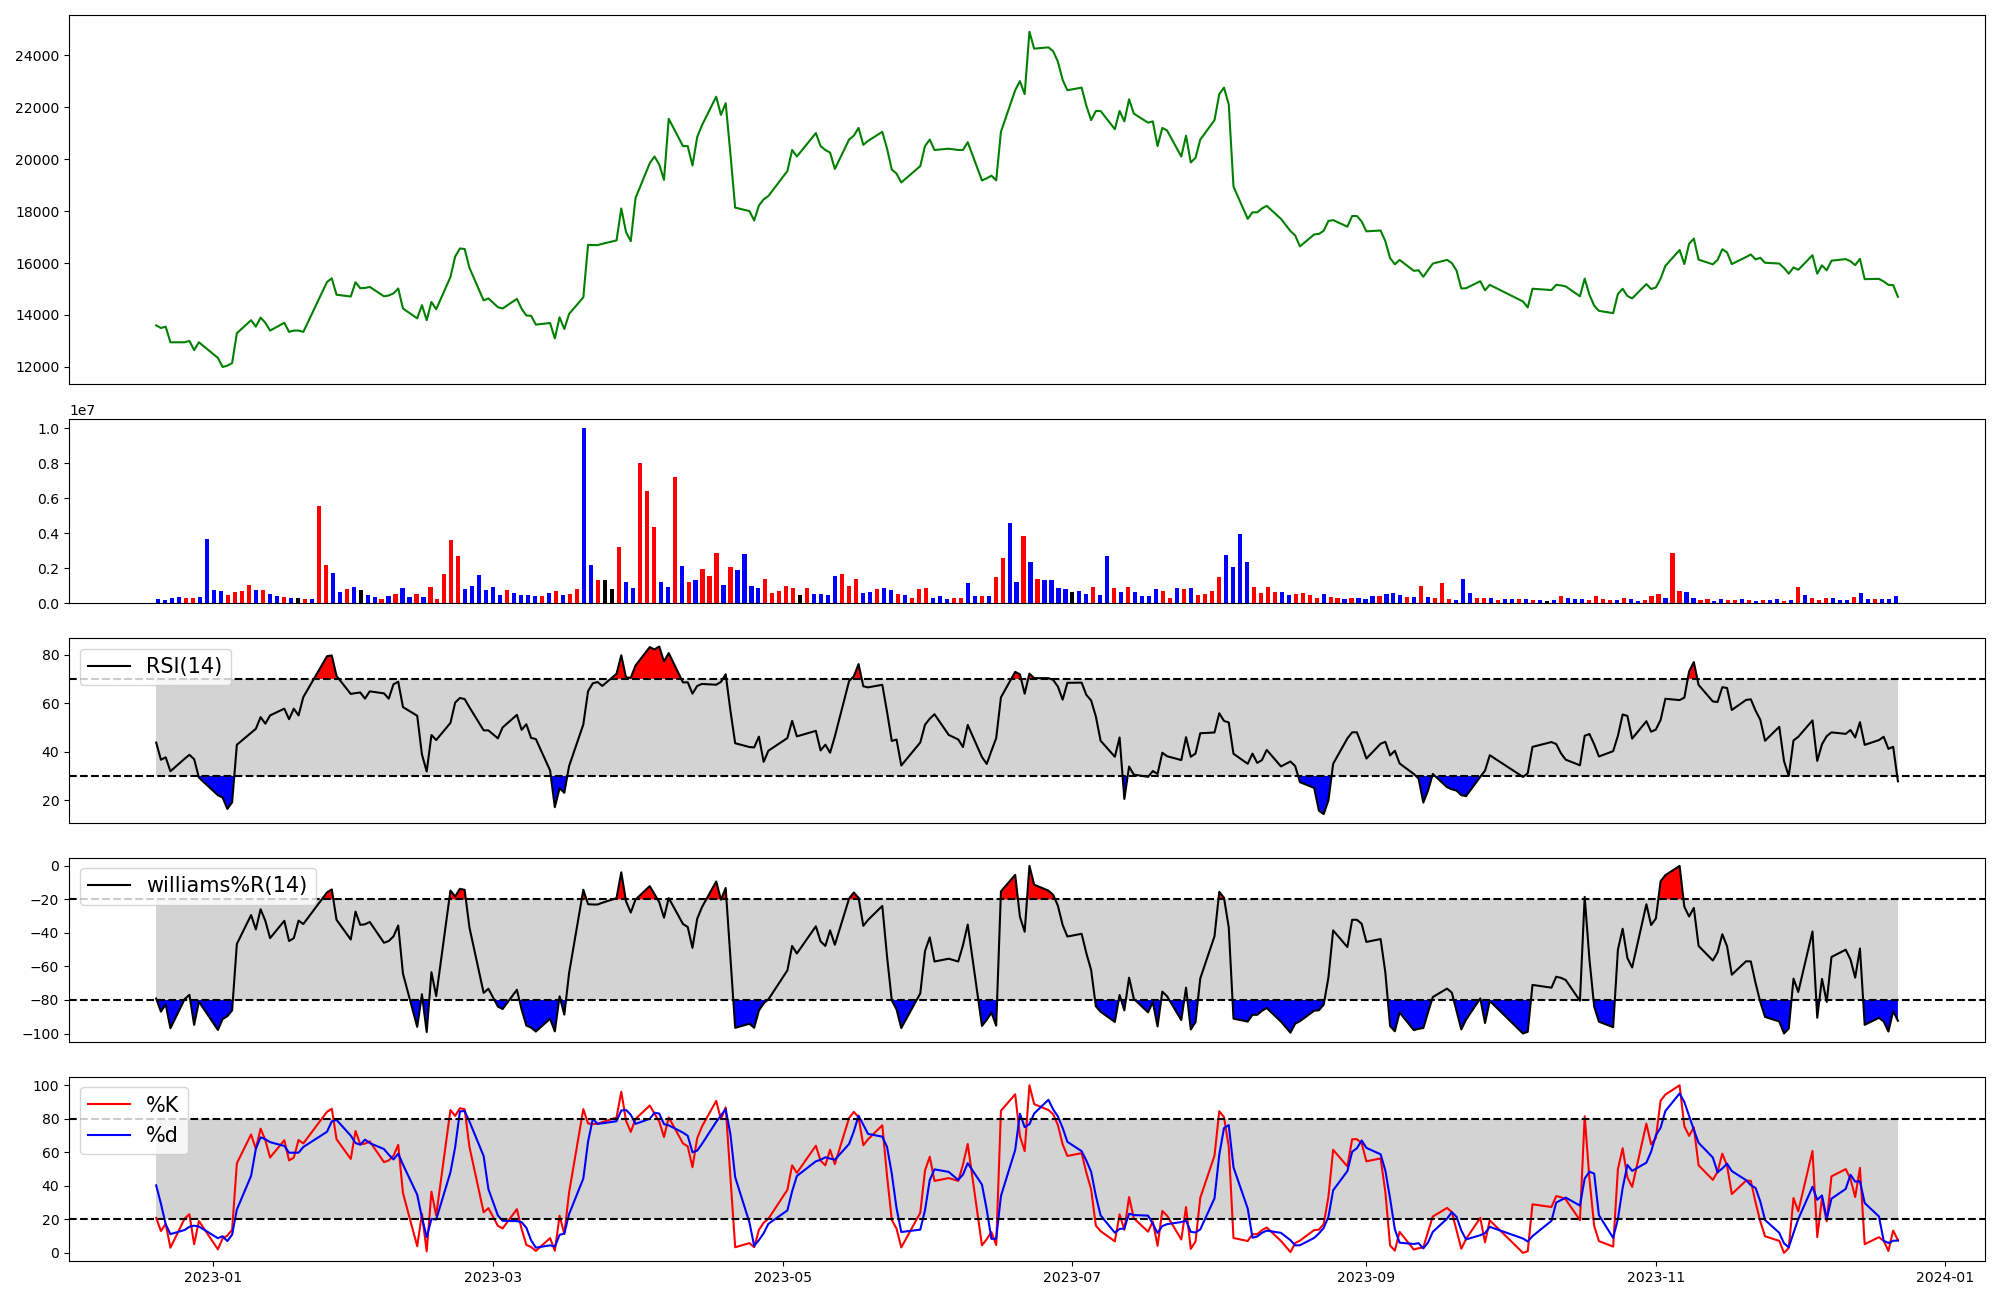Viewport: 2000px width, 1300px height.
Task: Click the 1e7 volume scale label
Action: coord(82,410)
